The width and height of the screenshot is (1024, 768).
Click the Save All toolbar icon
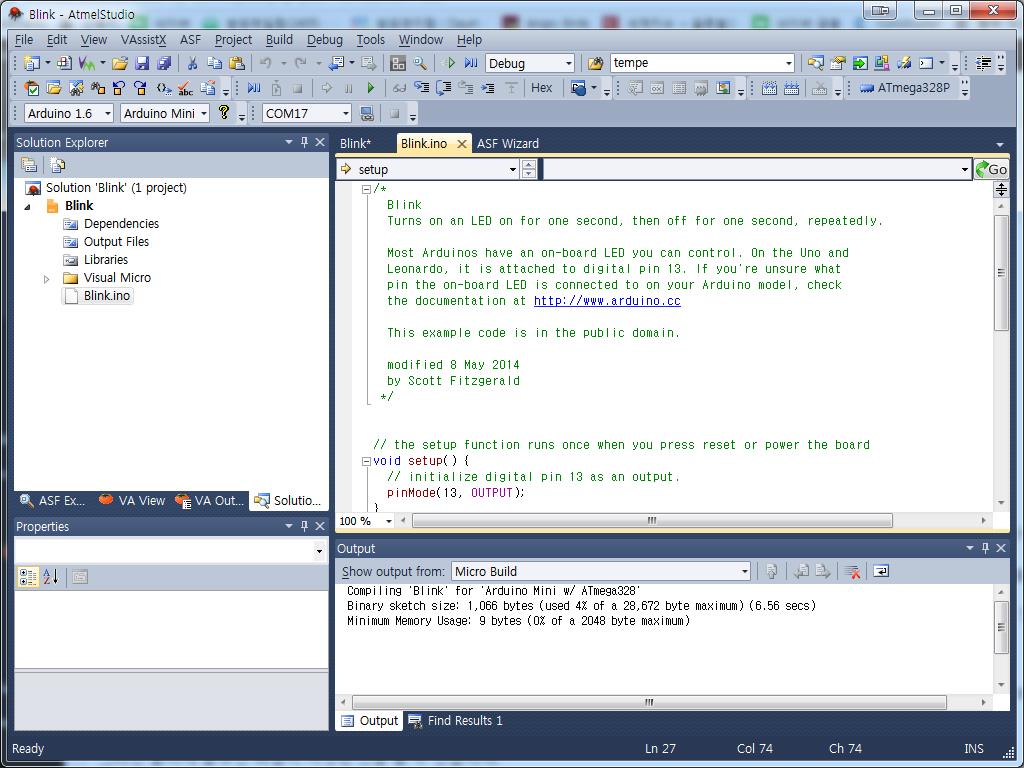click(x=163, y=63)
